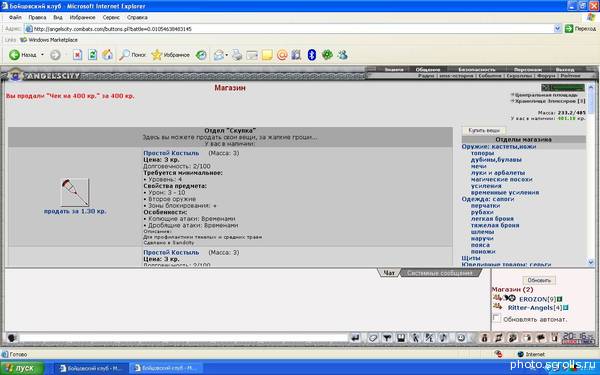Click the Messenger people toolbar icon

point(342,55)
